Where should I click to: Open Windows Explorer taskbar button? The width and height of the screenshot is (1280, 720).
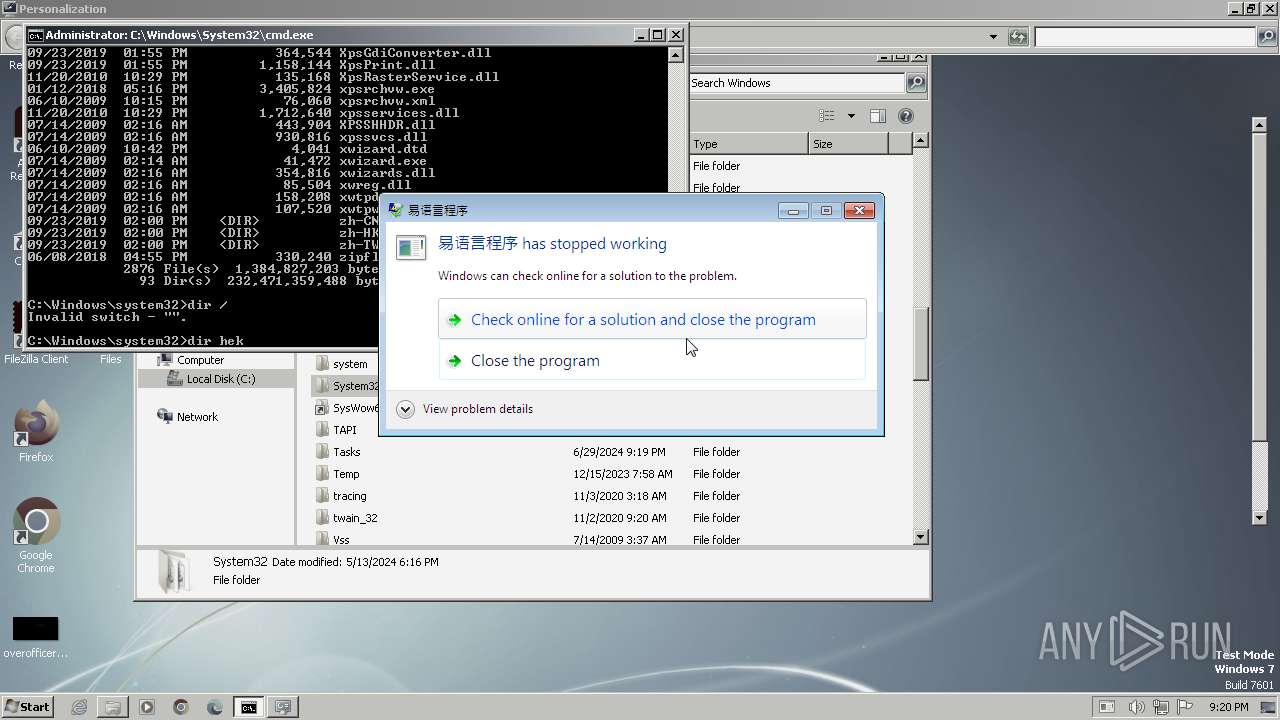pos(113,707)
